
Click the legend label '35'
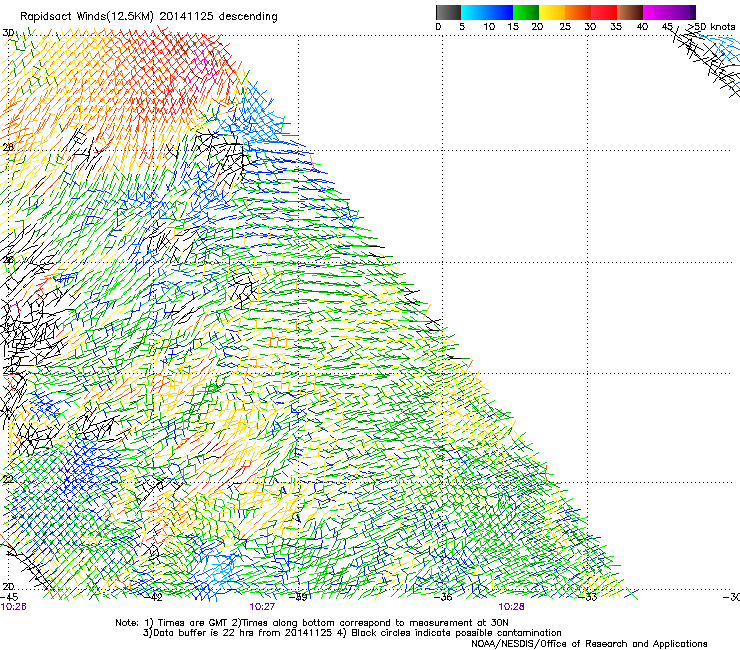(x=616, y=27)
